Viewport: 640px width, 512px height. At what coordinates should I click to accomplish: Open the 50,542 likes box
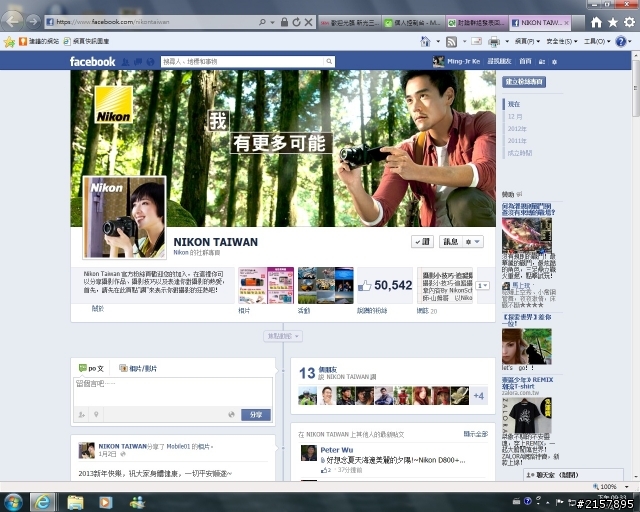pyautogui.click(x=385, y=285)
